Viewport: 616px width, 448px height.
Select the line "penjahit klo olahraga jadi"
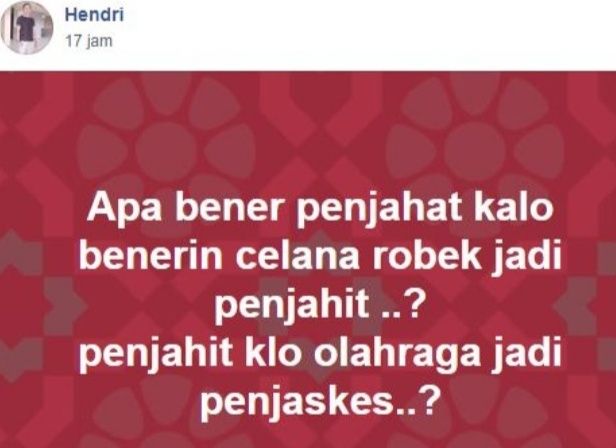320,354
